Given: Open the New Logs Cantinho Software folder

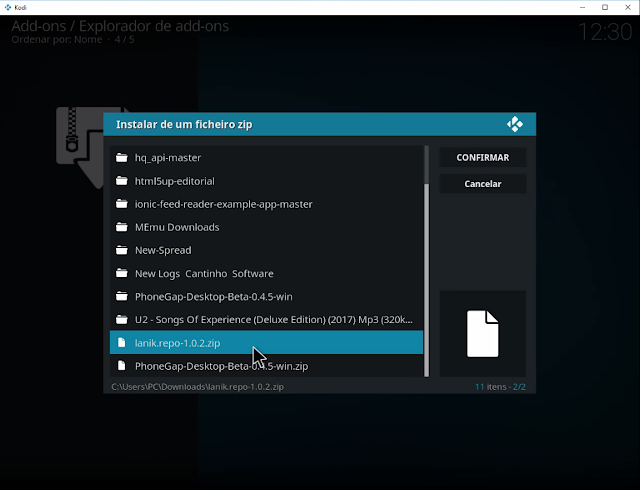Looking at the screenshot, I should [x=267, y=273].
